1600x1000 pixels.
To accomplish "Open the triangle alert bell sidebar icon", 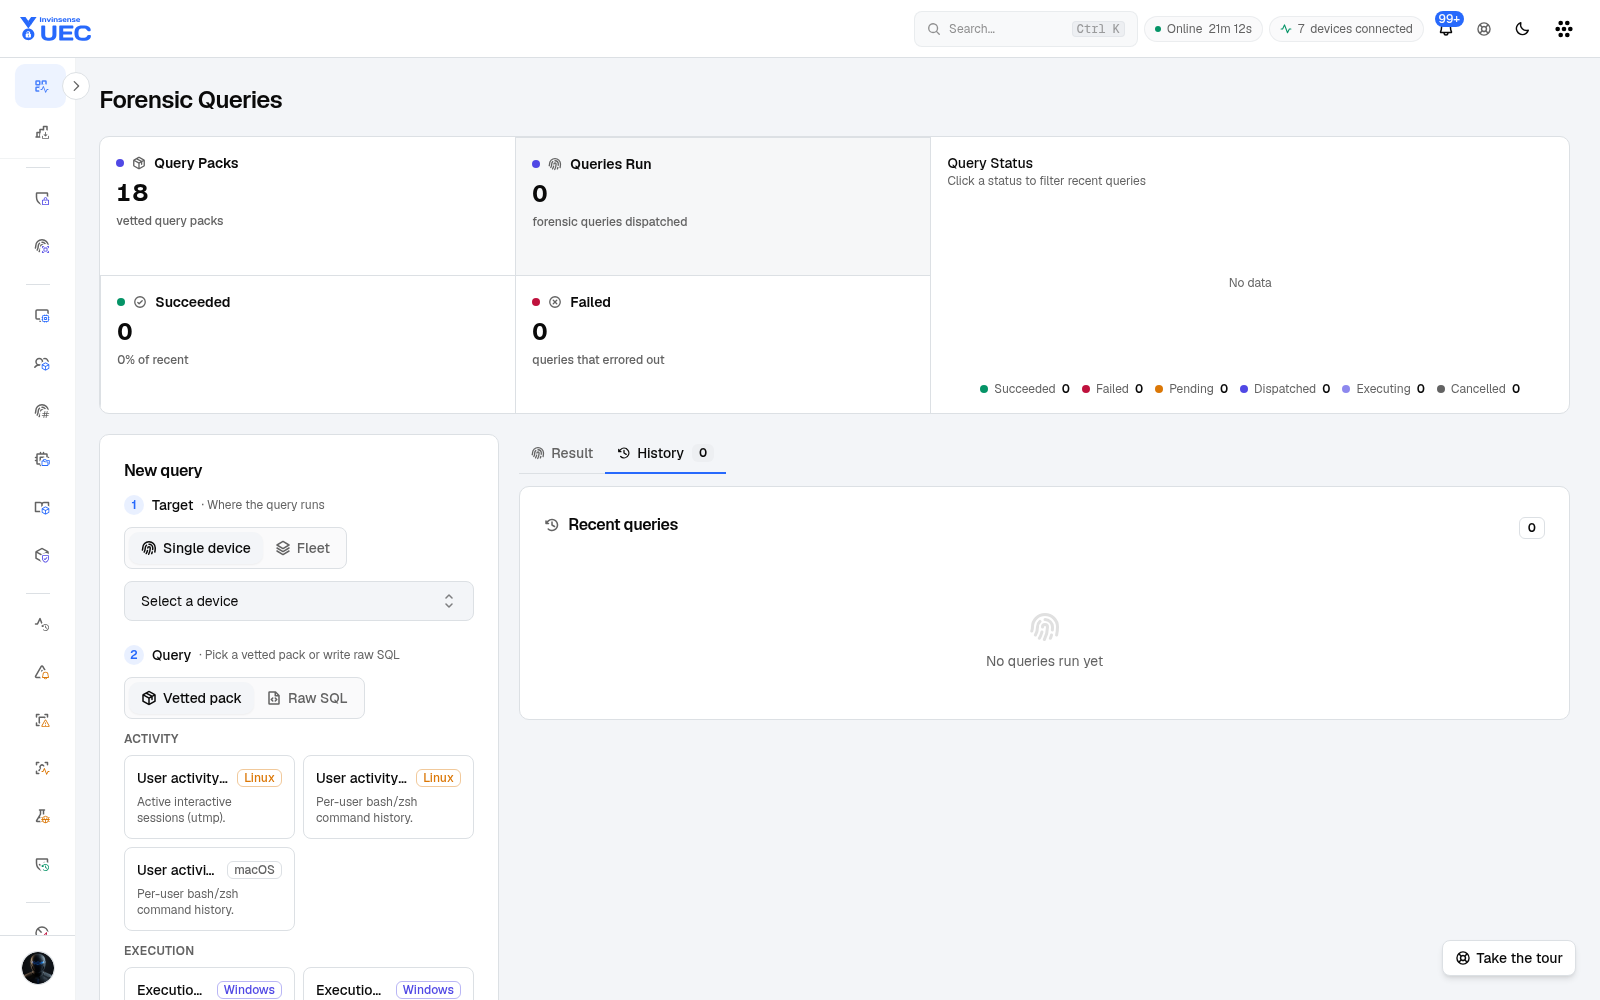I will coord(42,672).
